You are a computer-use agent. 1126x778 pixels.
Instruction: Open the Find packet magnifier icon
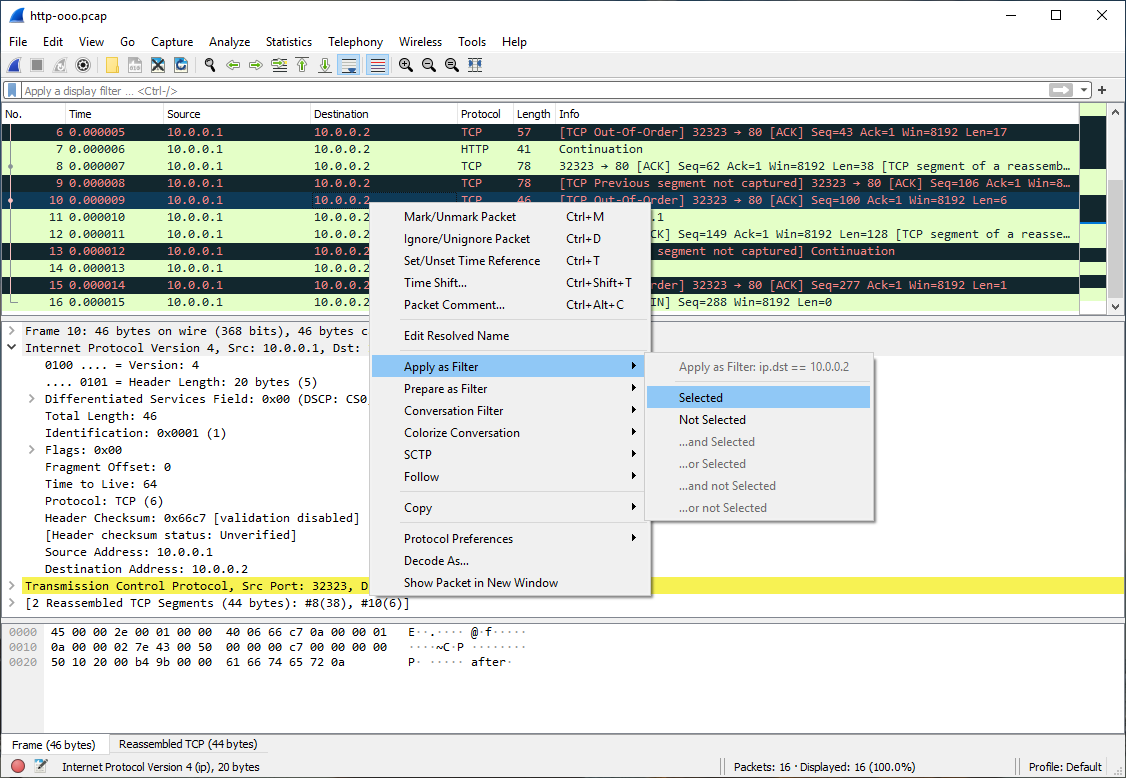[209, 64]
